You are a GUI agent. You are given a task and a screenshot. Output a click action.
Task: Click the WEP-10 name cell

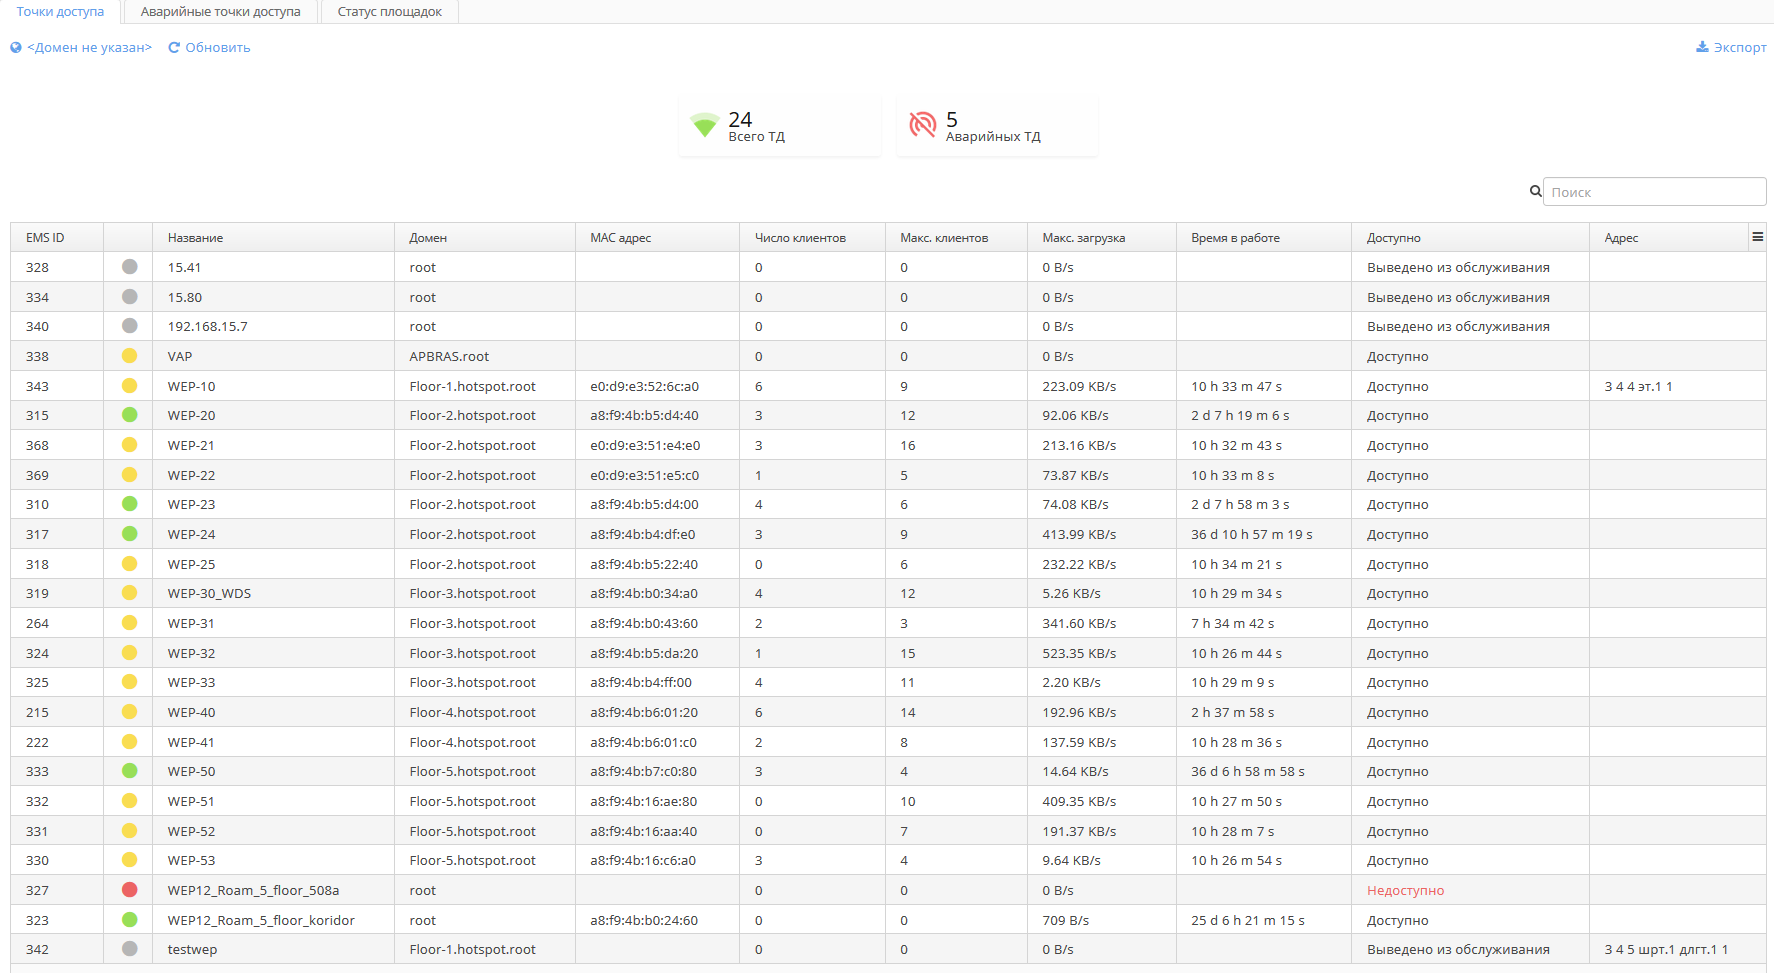[273, 386]
